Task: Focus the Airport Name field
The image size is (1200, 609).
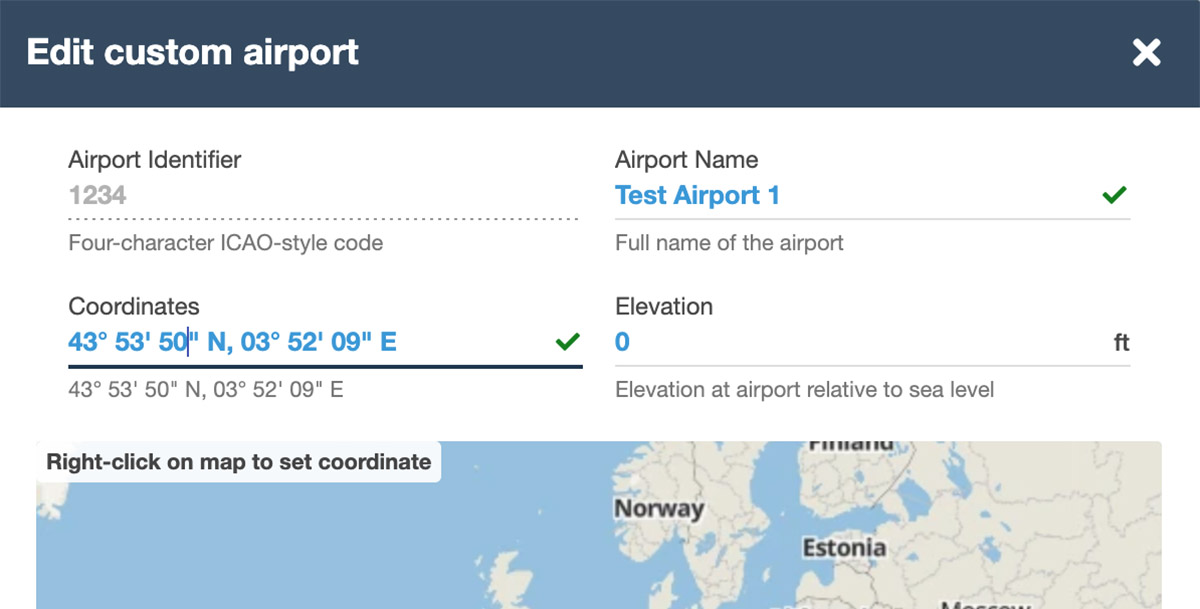Action: click(x=850, y=195)
